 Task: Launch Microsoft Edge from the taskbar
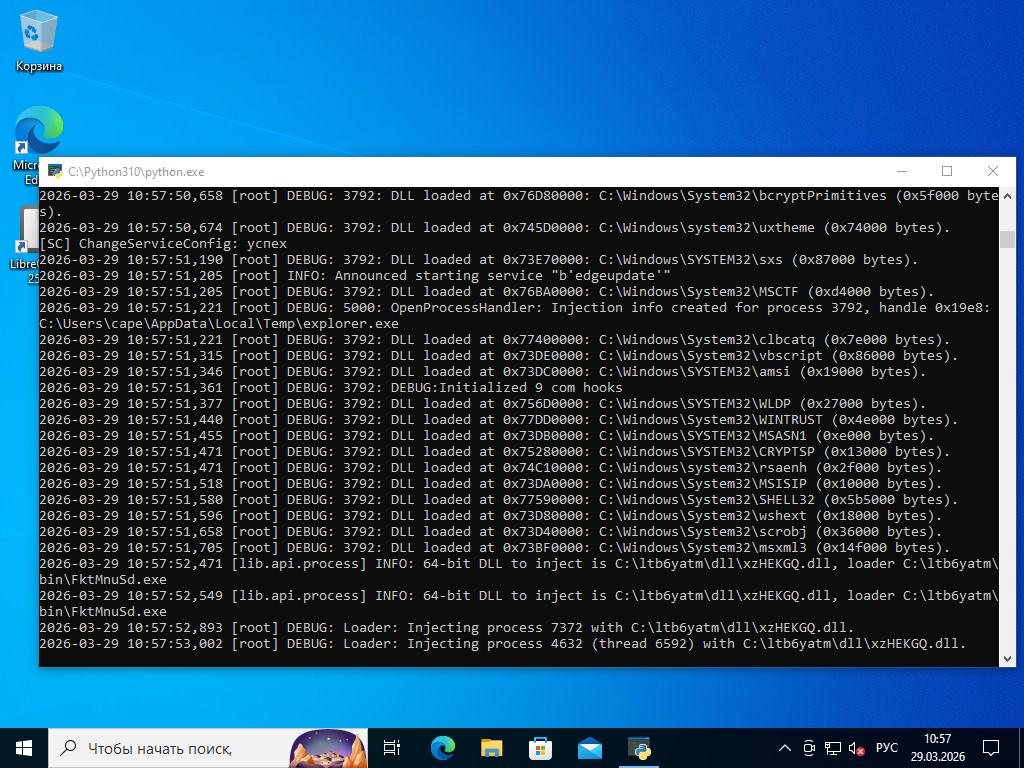coord(442,748)
